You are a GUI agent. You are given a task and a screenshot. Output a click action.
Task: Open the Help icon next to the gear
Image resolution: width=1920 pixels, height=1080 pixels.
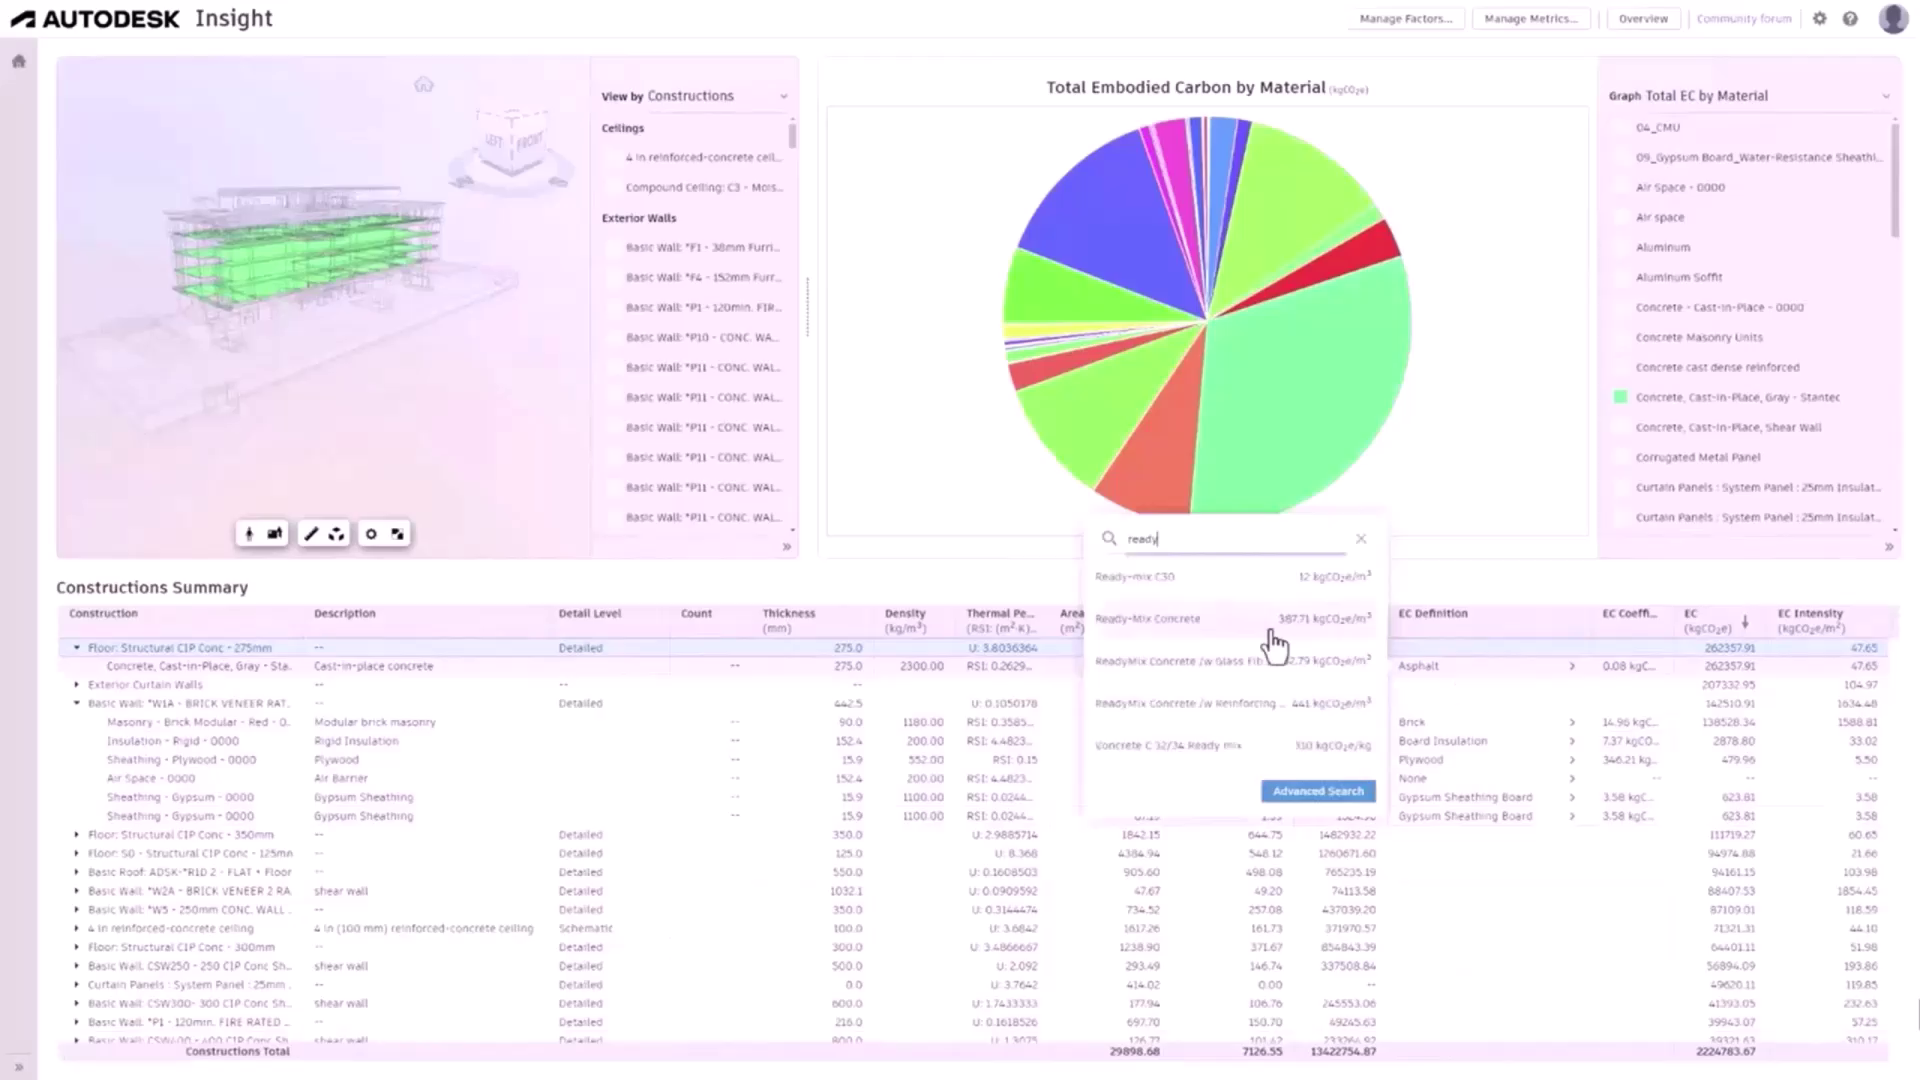coord(1851,18)
